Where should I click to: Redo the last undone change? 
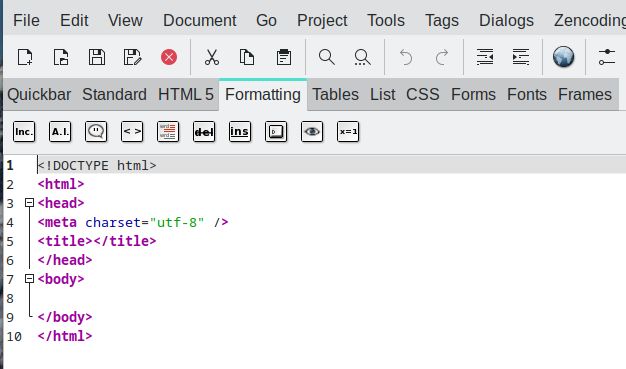point(442,57)
